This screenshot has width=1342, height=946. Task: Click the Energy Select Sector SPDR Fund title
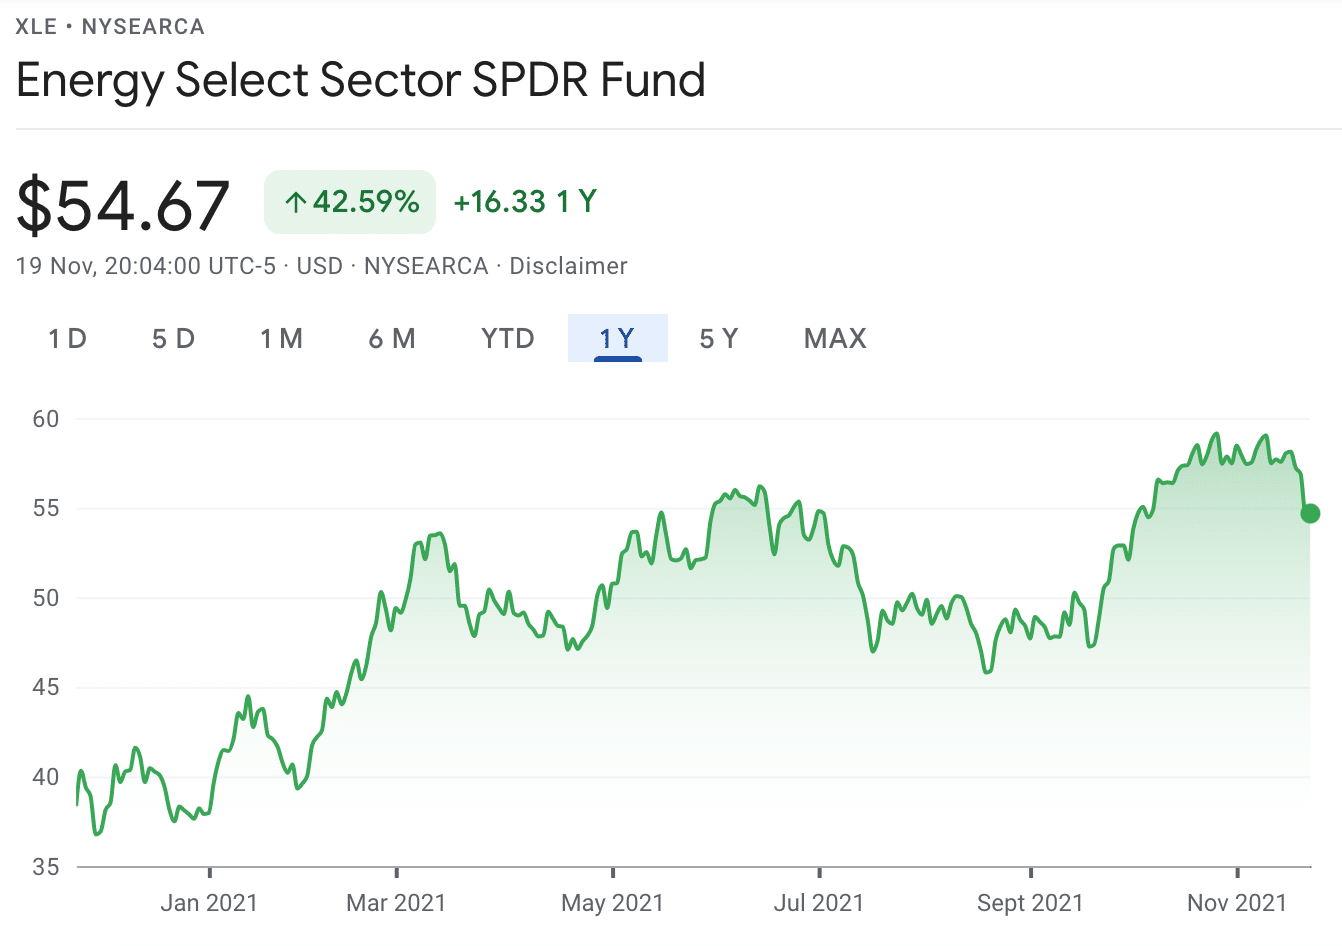(x=361, y=80)
